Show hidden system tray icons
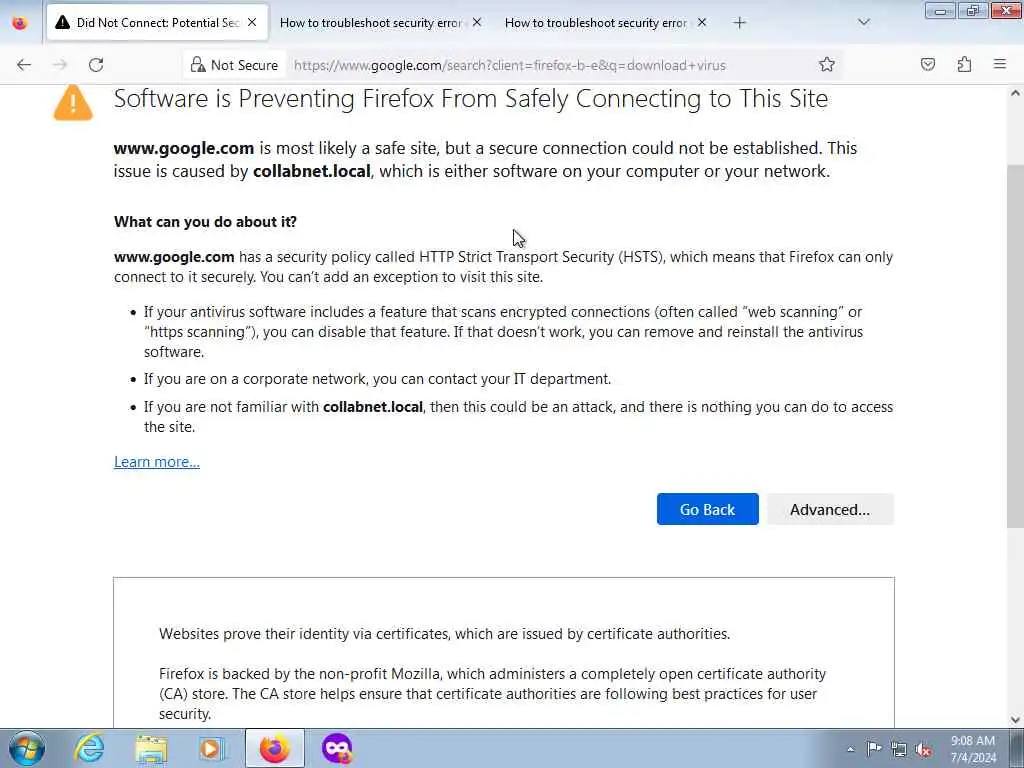Image resolution: width=1024 pixels, height=768 pixels. [x=850, y=749]
